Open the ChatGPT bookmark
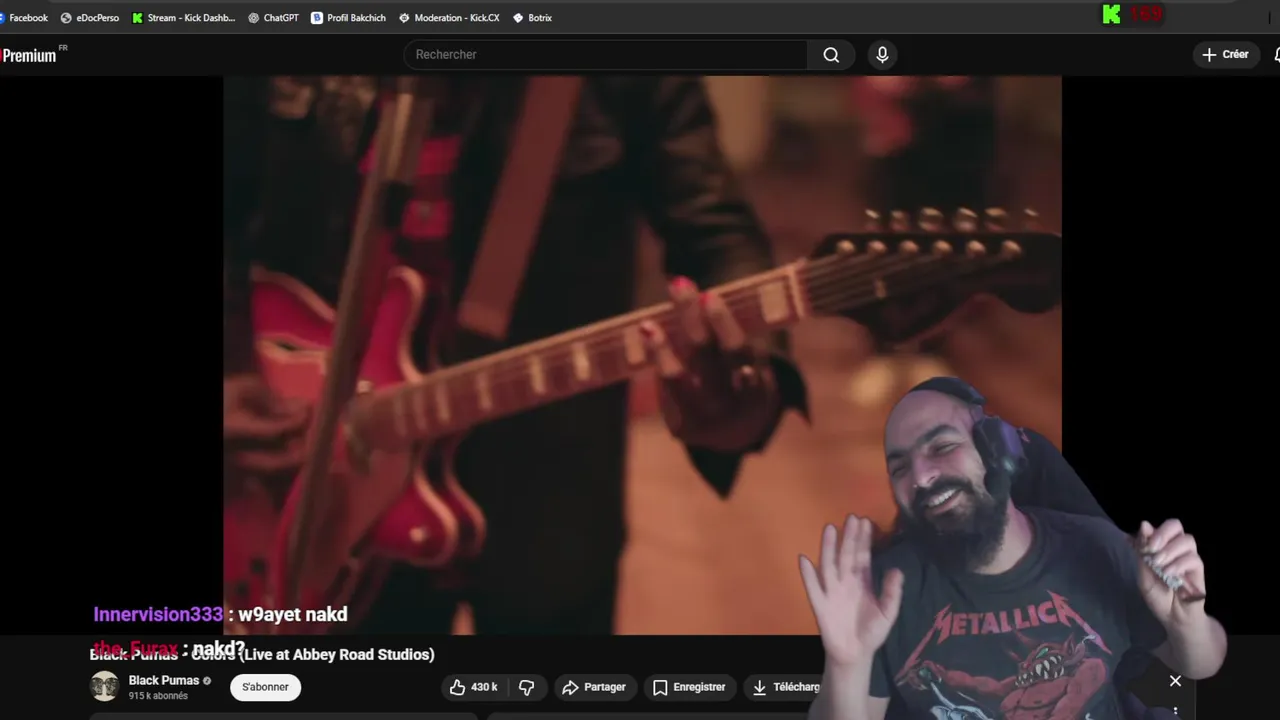1280x720 pixels. point(273,17)
